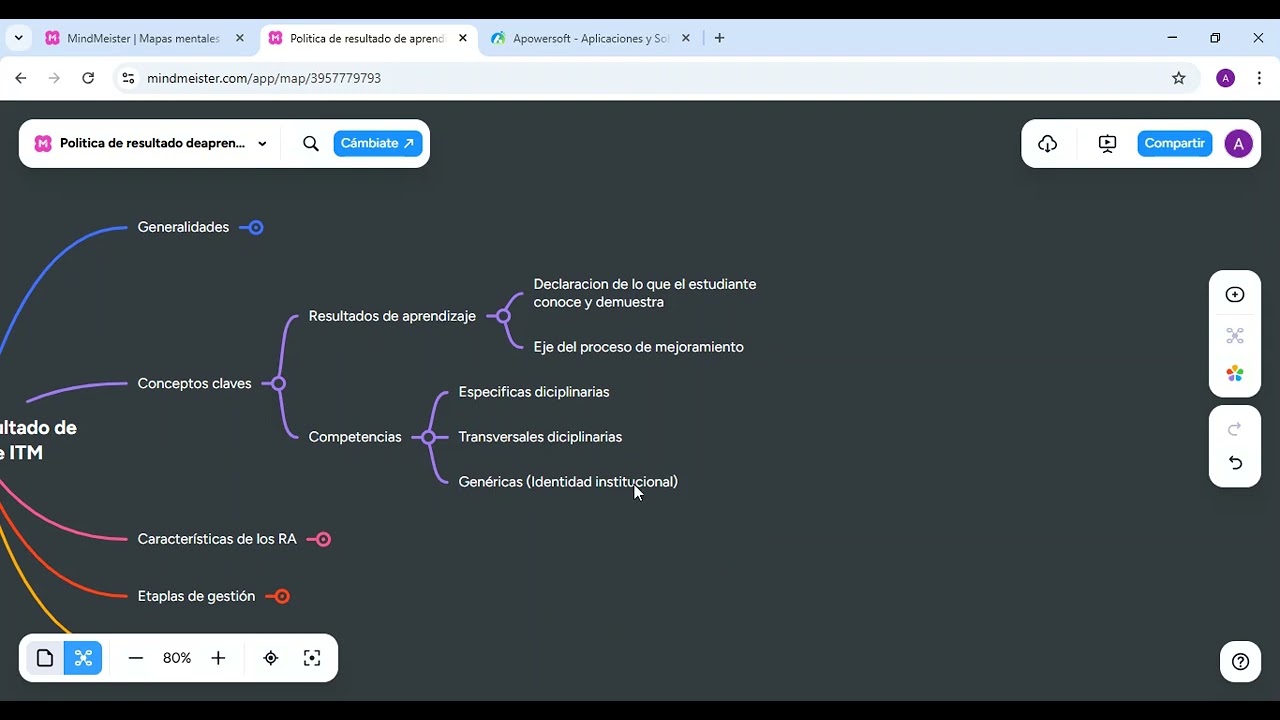Click the add topic plus icon
The width and height of the screenshot is (1280, 720).
pos(1235,294)
